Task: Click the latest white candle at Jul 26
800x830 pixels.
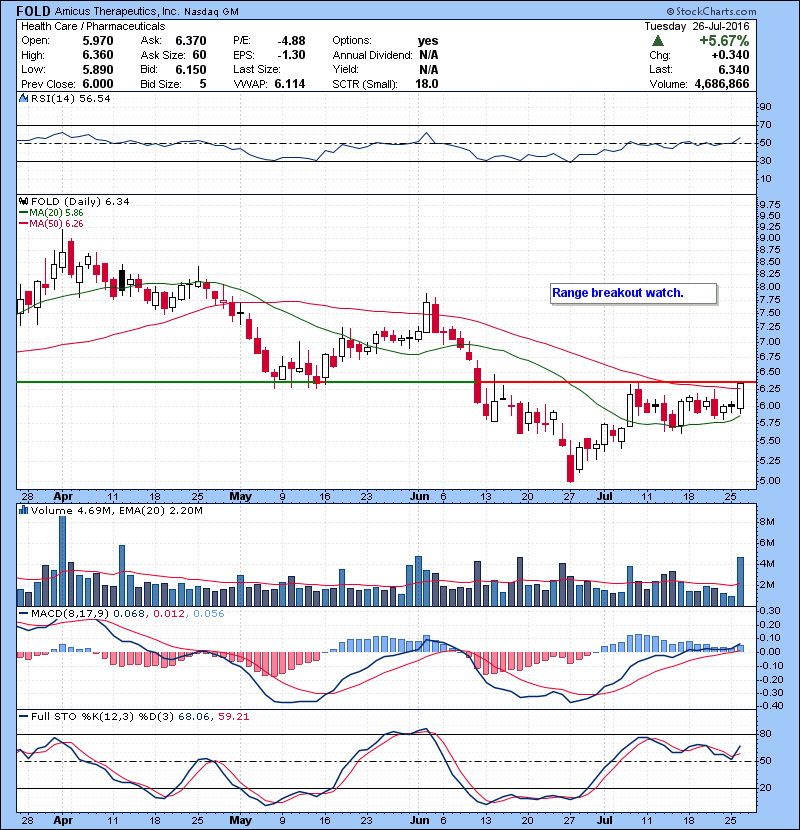Action: coord(740,395)
